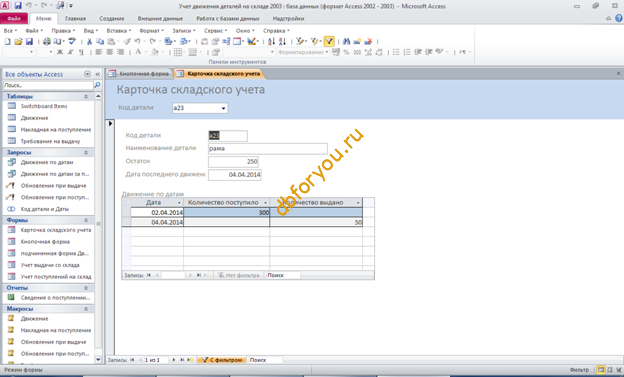Click the Find binoculars icon
This screenshot has height=377, width=624.
tap(346, 41)
